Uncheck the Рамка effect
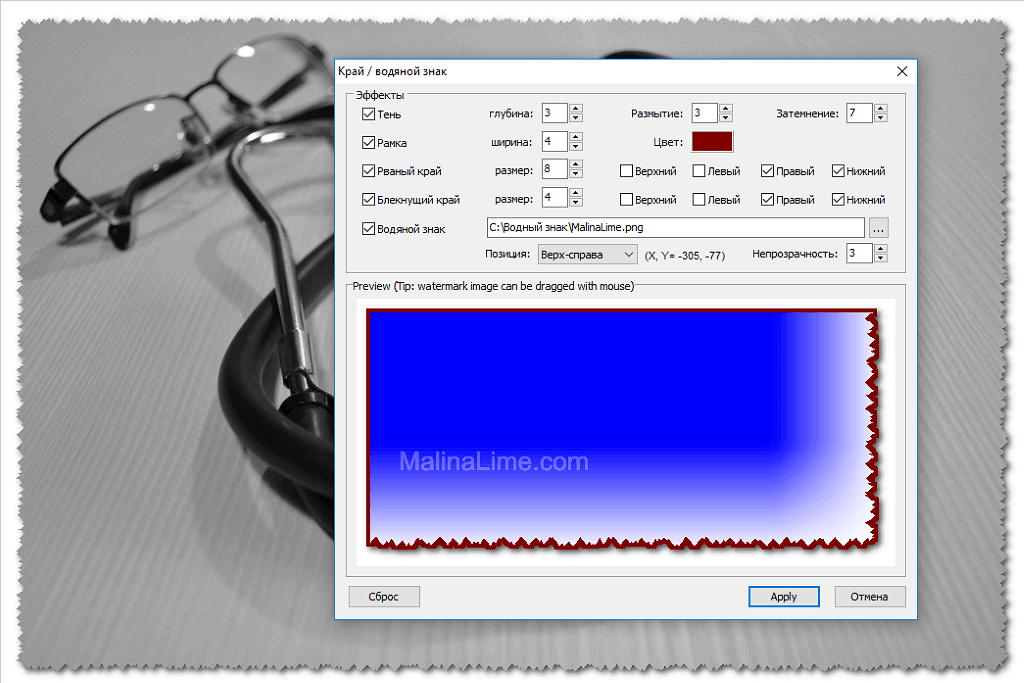The image size is (1024, 683). pos(369,143)
